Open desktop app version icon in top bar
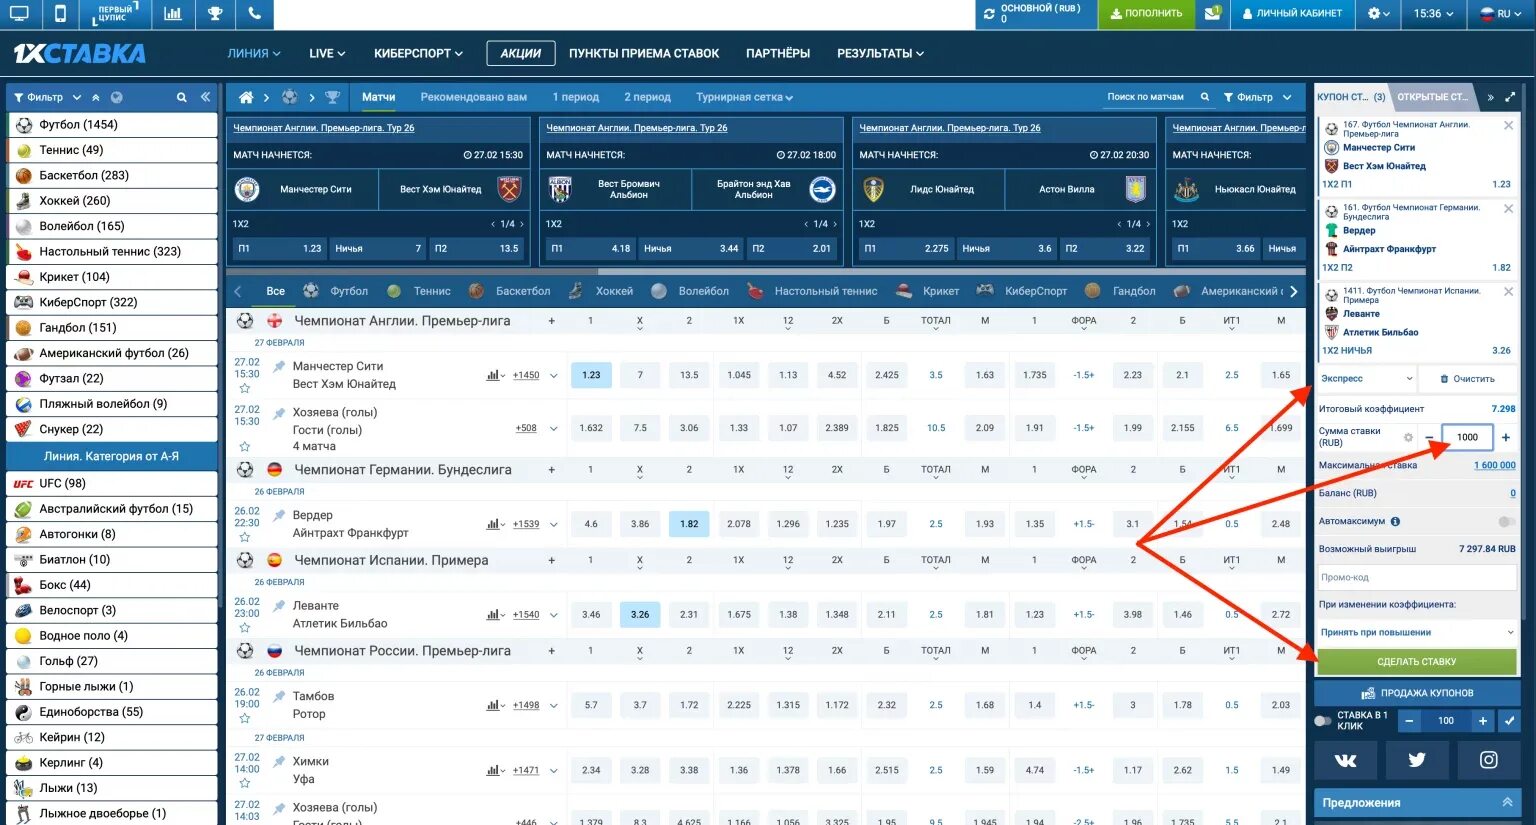The height and width of the screenshot is (825, 1536). [x=19, y=14]
